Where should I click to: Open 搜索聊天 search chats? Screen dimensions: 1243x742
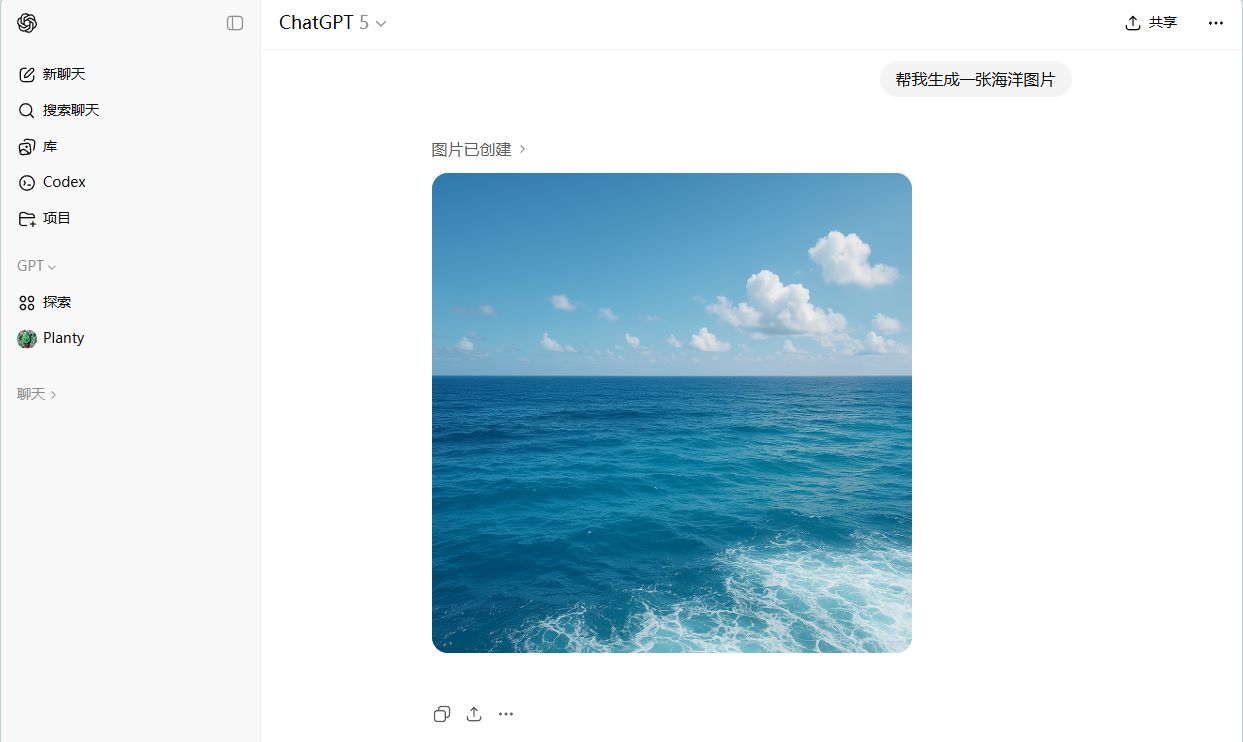(130, 110)
